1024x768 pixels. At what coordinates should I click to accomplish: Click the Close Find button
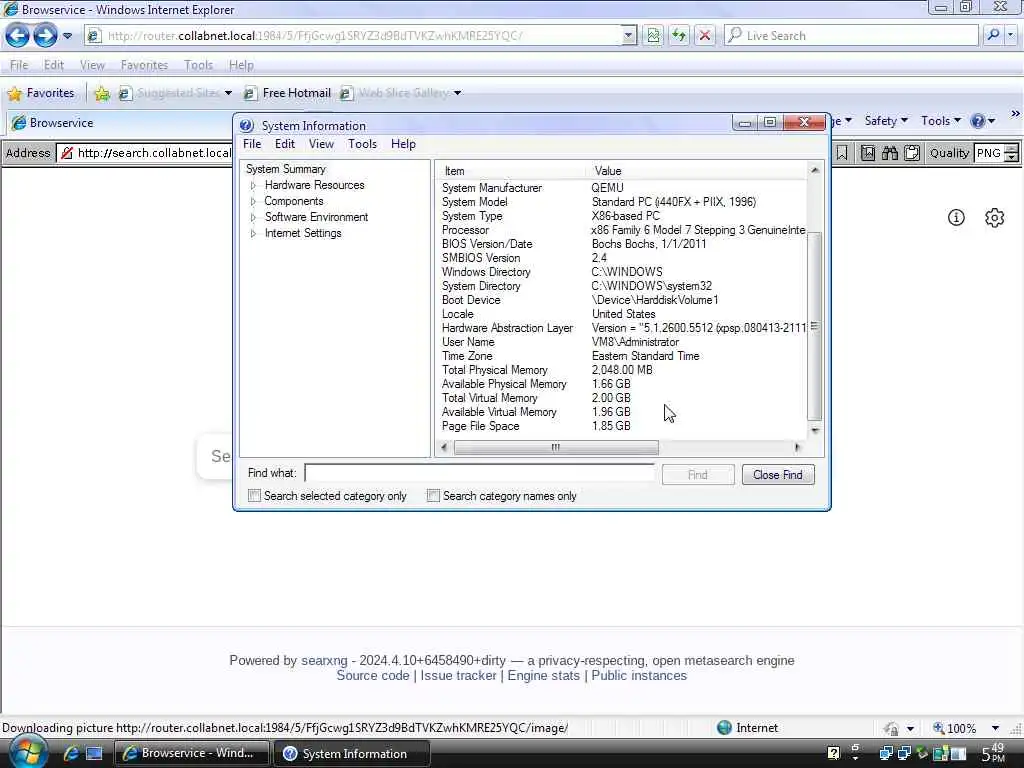coord(777,475)
